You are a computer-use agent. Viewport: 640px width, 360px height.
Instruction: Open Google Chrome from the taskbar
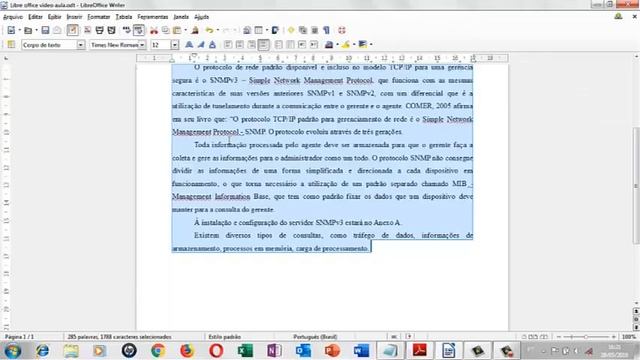[x=158, y=351]
